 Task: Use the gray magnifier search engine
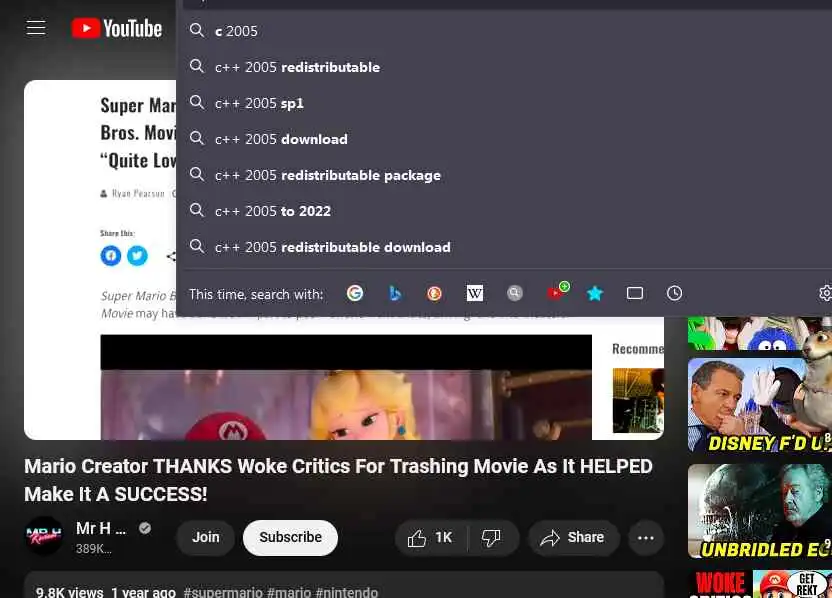(515, 293)
